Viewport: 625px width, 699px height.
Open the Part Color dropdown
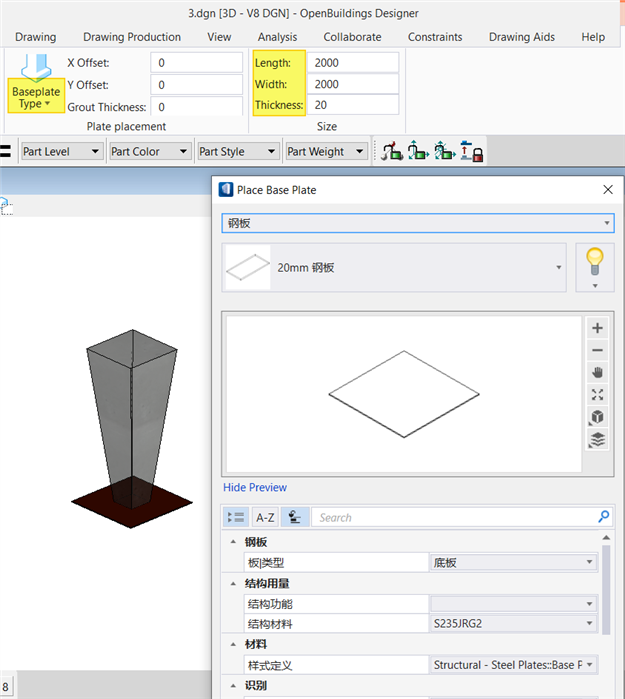coord(150,152)
